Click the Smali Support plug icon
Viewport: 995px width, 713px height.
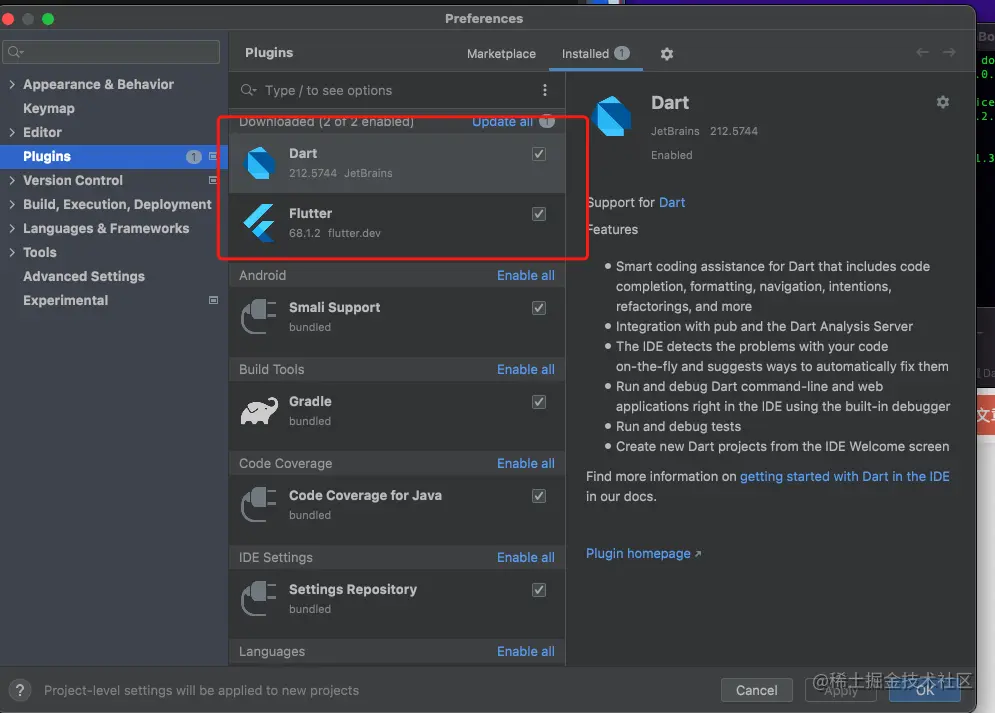pos(259,317)
